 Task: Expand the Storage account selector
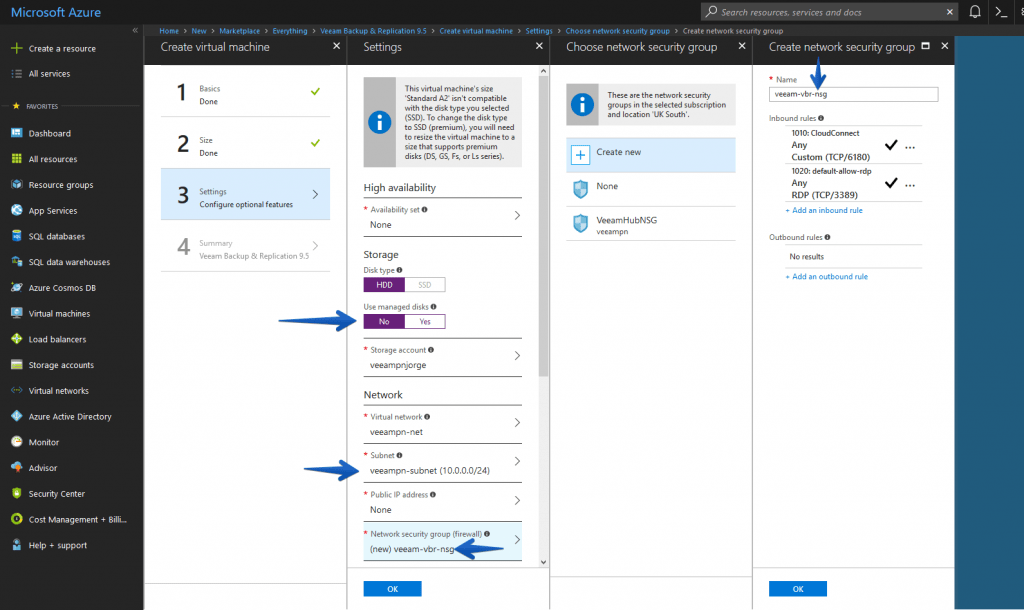click(517, 356)
